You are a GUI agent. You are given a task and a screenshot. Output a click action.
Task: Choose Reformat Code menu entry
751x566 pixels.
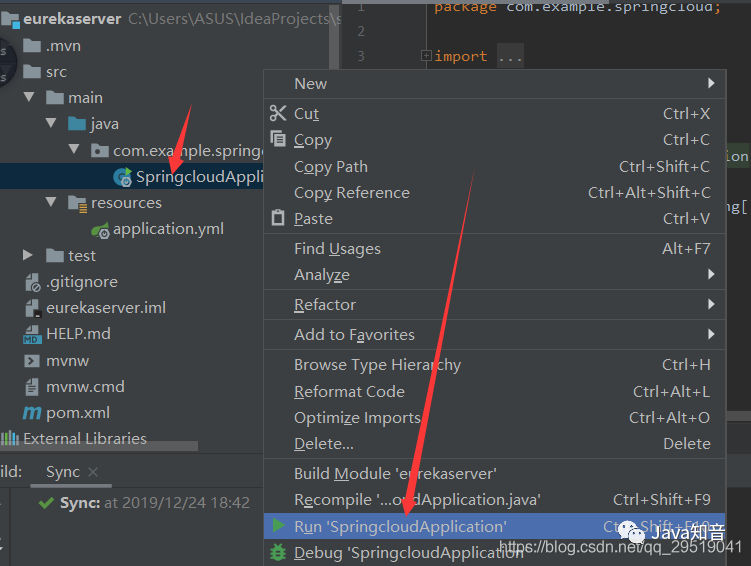click(x=495, y=392)
